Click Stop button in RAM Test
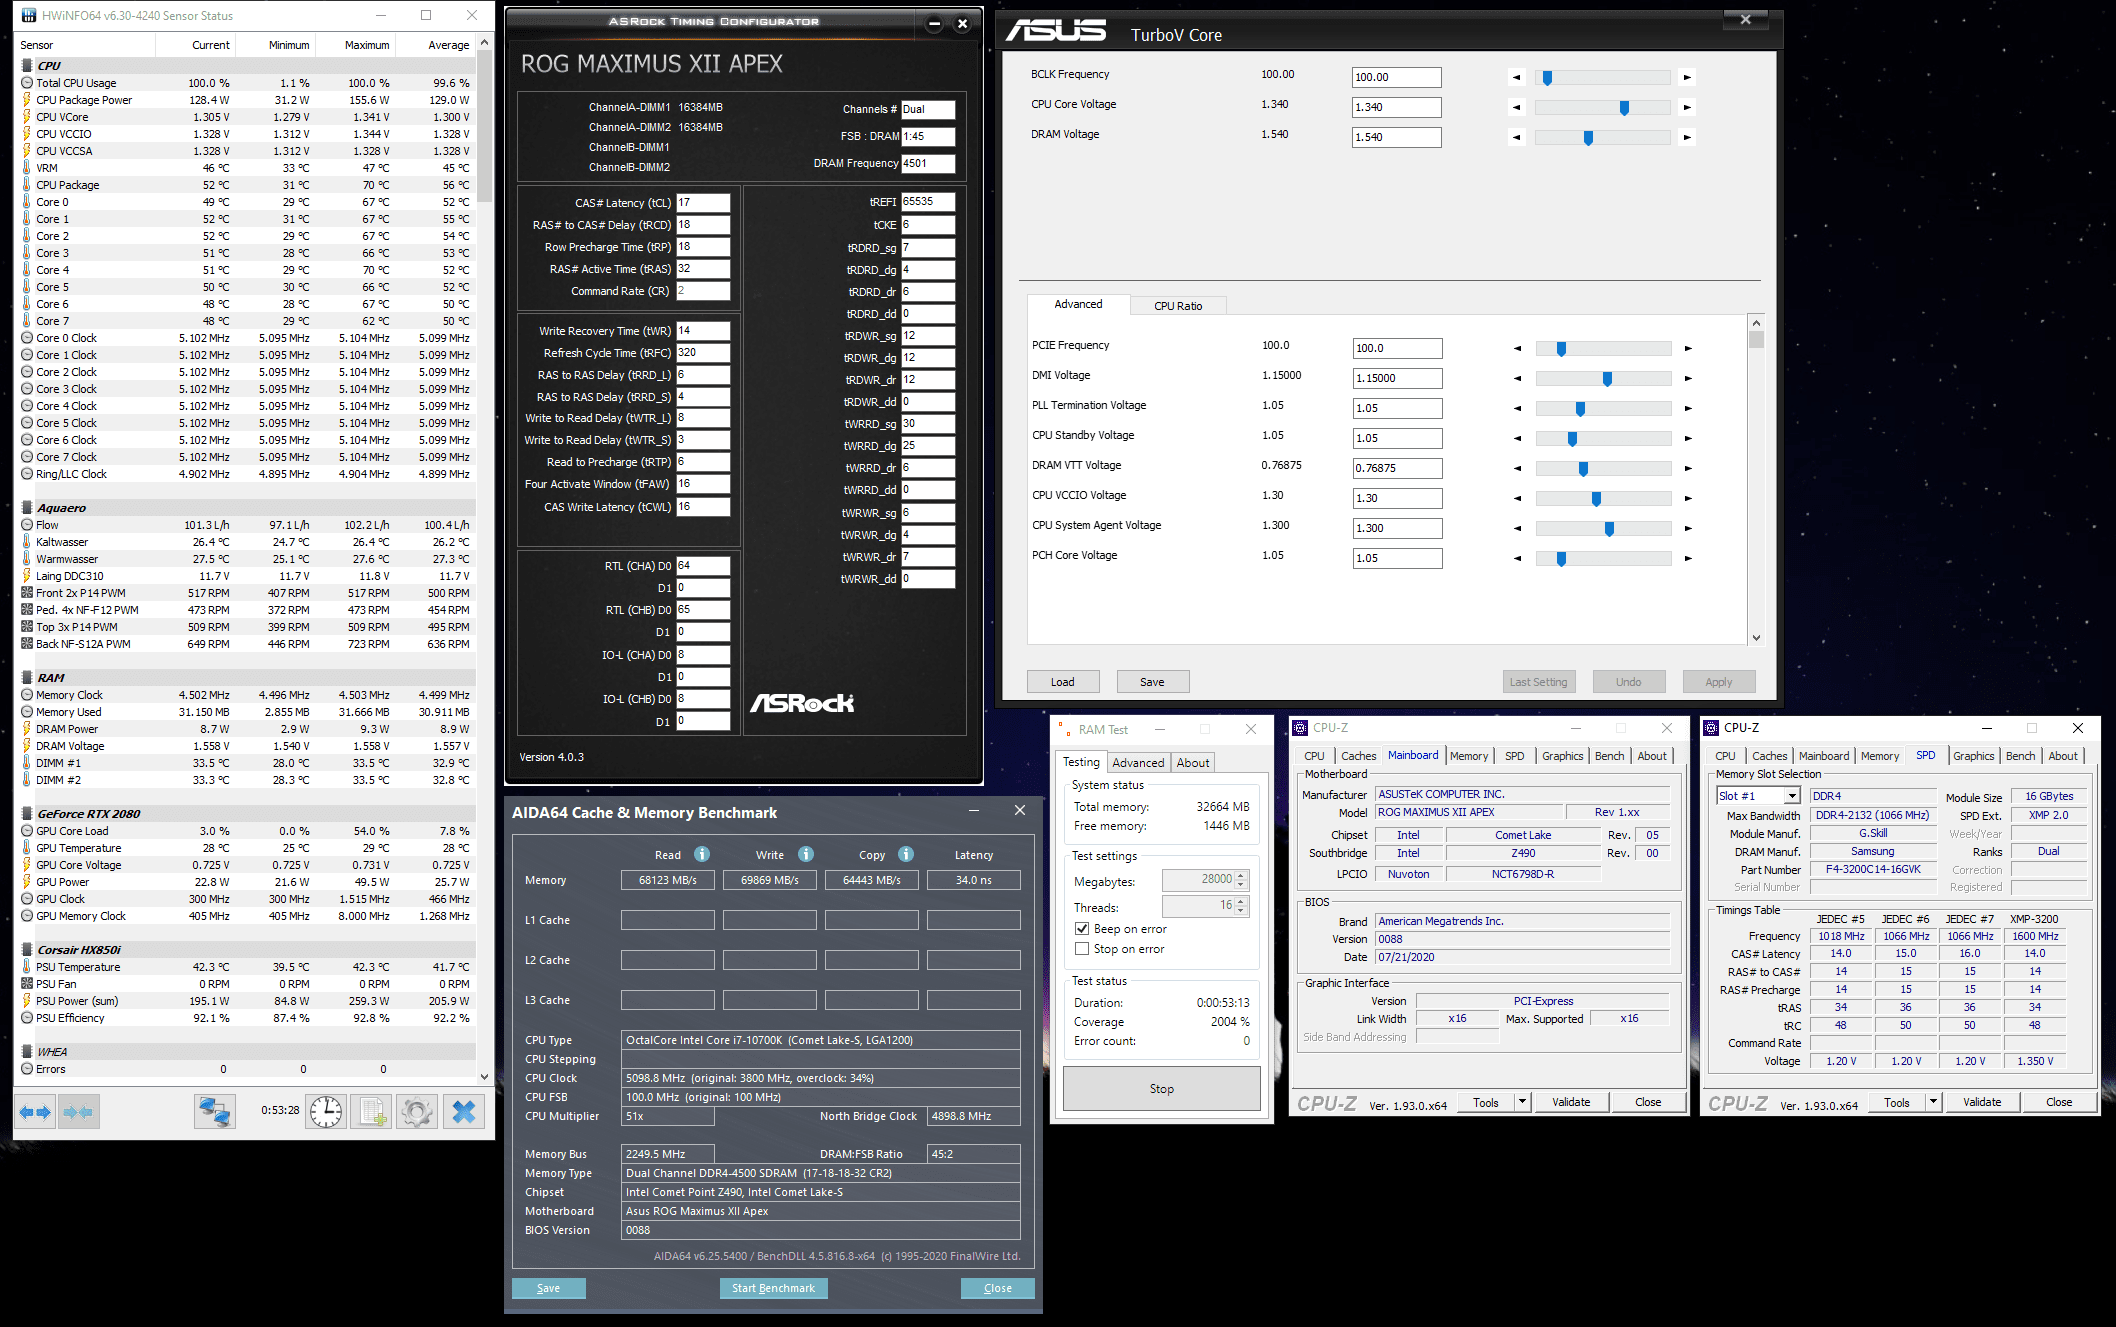2116x1327 pixels. tap(1161, 1088)
